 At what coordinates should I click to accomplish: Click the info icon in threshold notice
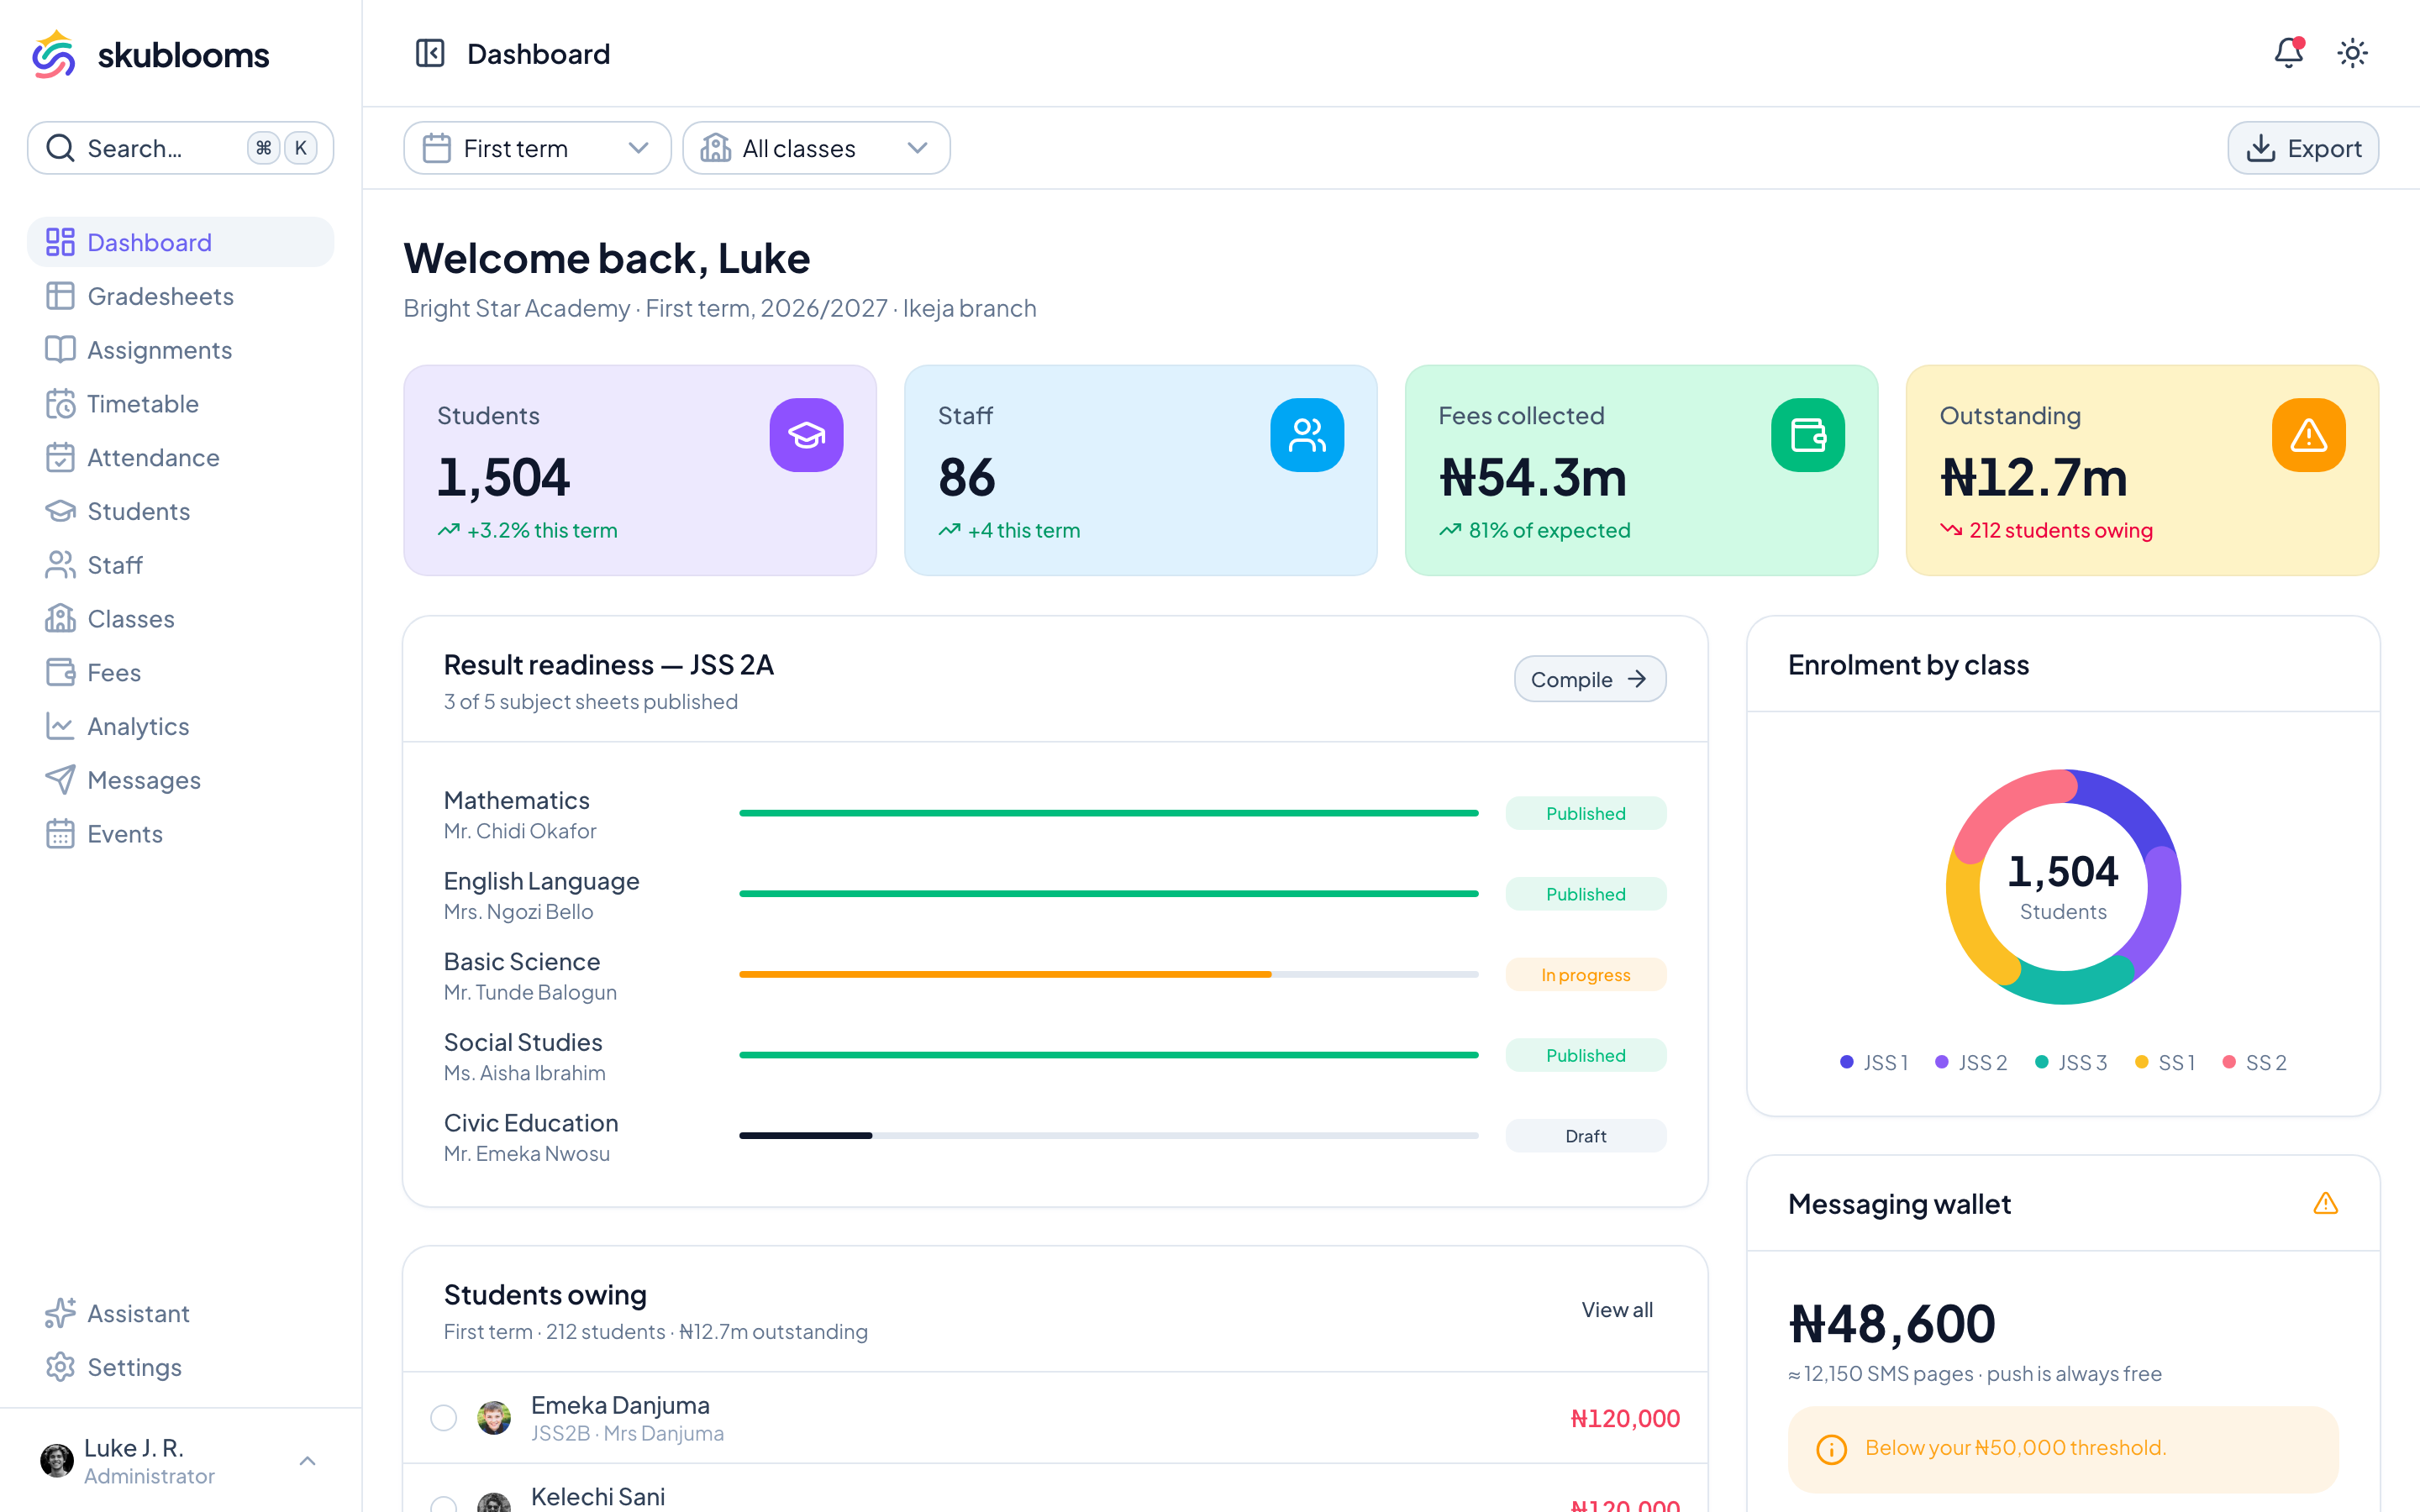pyautogui.click(x=1831, y=1448)
